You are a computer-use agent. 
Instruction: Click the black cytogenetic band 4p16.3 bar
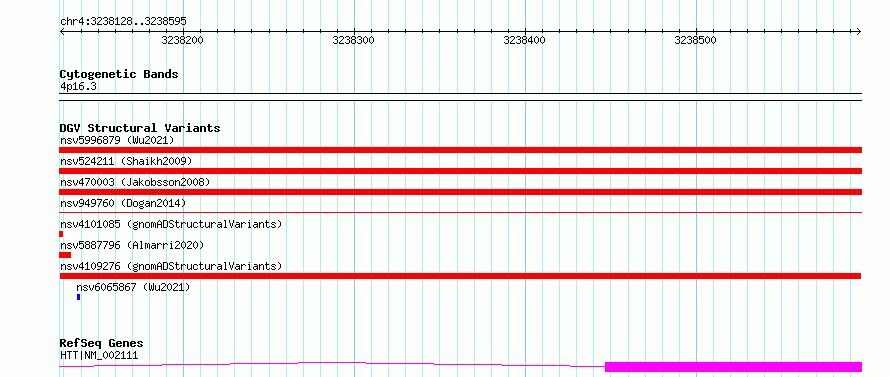point(460,97)
